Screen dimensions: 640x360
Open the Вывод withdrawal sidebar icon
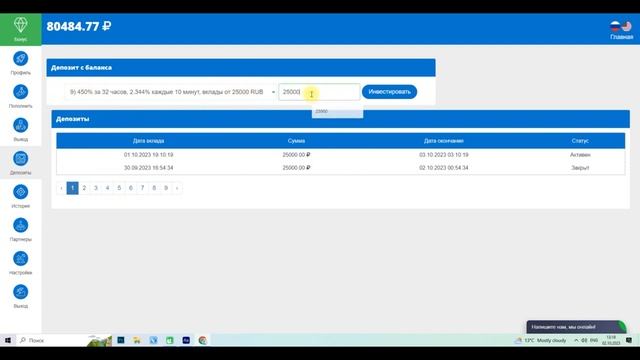coord(20,125)
